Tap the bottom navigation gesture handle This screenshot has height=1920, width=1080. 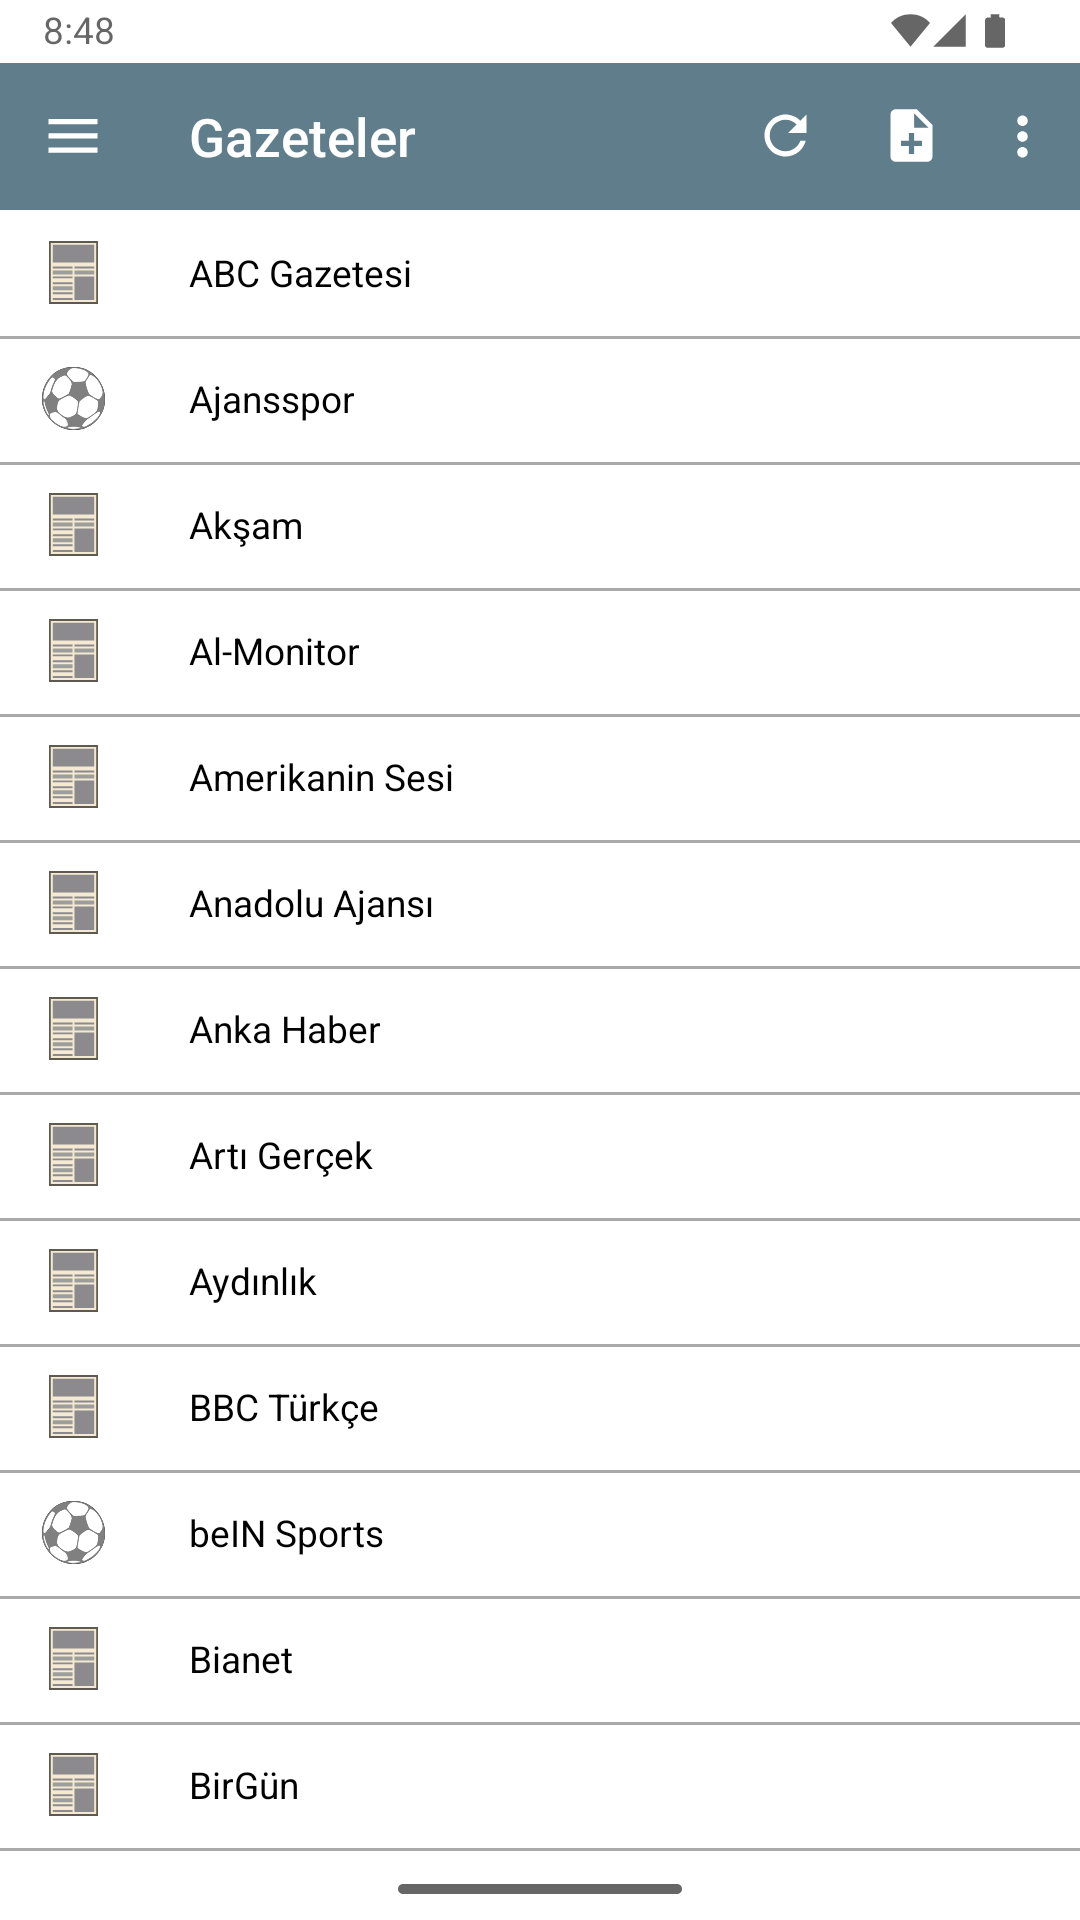tap(540, 1889)
